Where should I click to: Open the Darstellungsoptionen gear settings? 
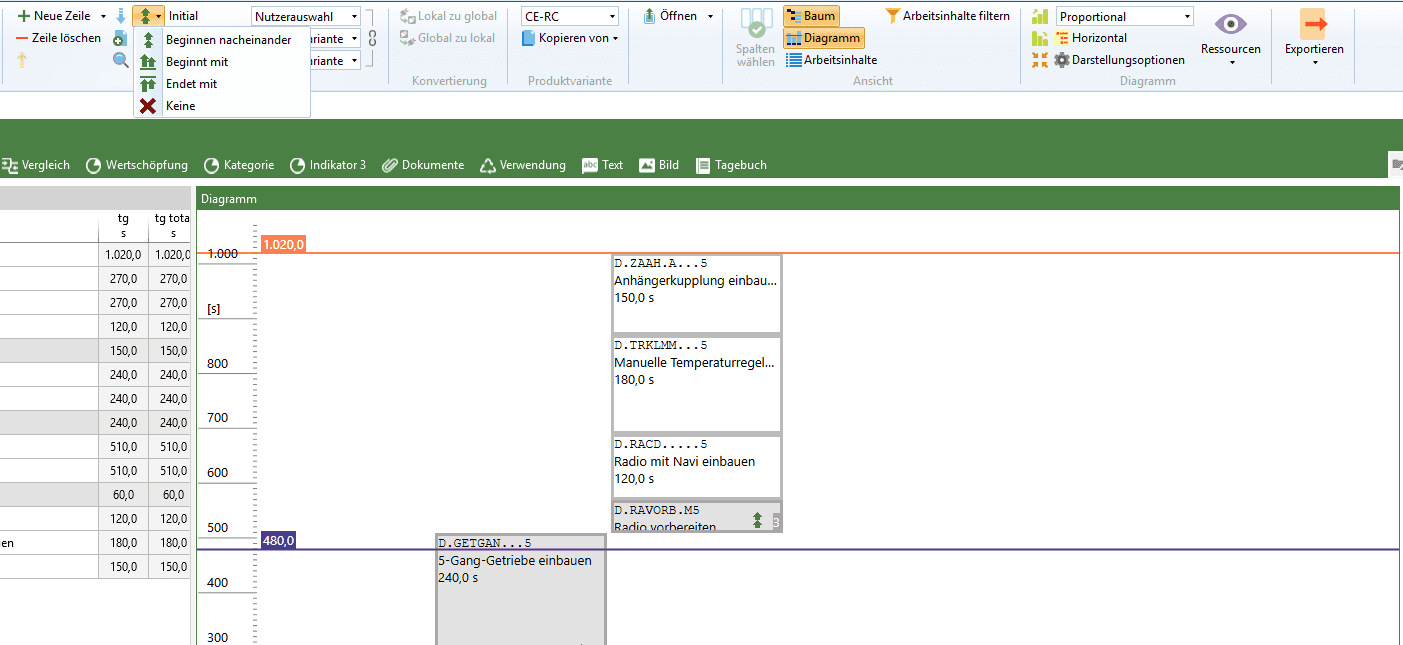(1063, 60)
